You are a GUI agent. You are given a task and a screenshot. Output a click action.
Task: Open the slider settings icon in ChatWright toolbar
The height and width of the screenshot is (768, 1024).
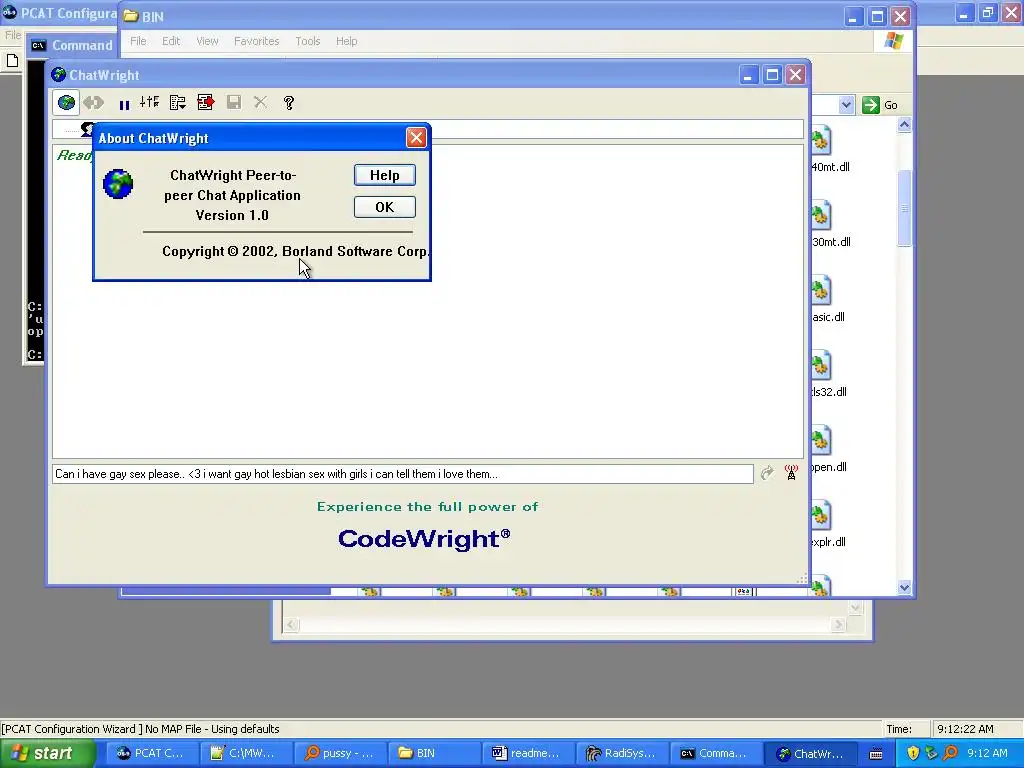tap(150, 102)
